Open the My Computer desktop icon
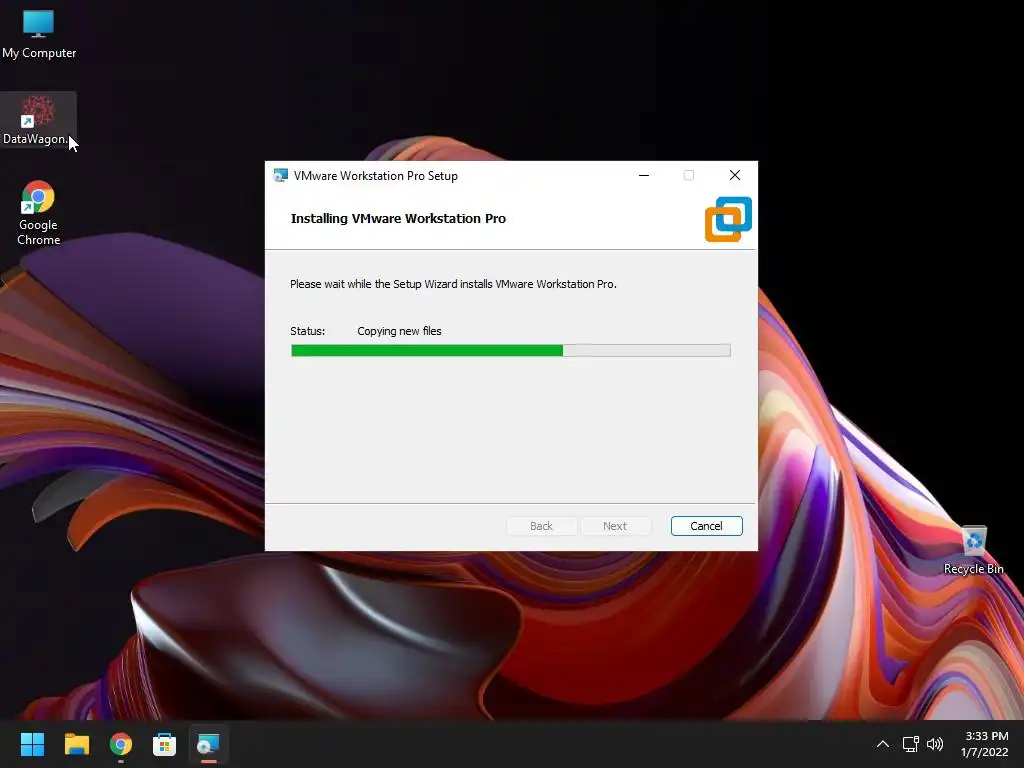Screen dimensions: 1024x768 (39, 35)
